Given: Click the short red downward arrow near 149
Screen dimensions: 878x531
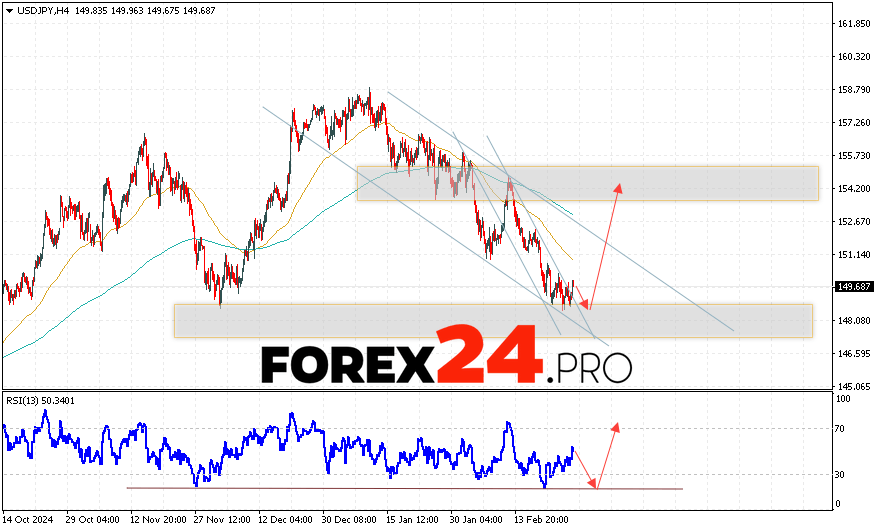Looking at the screenshot, I should 582,297.
